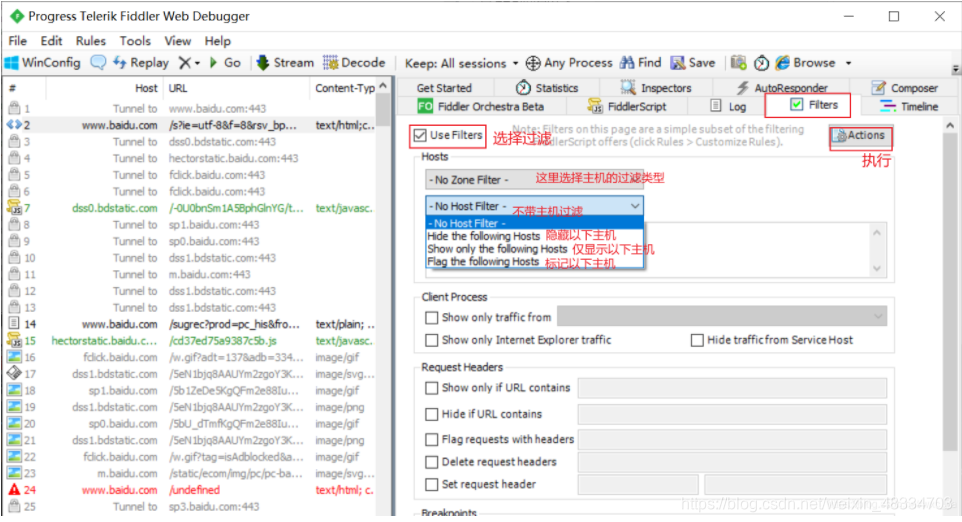The image size is (962, 522).
Task: Check Hide if URL contains
Action: tap(432, 414)
